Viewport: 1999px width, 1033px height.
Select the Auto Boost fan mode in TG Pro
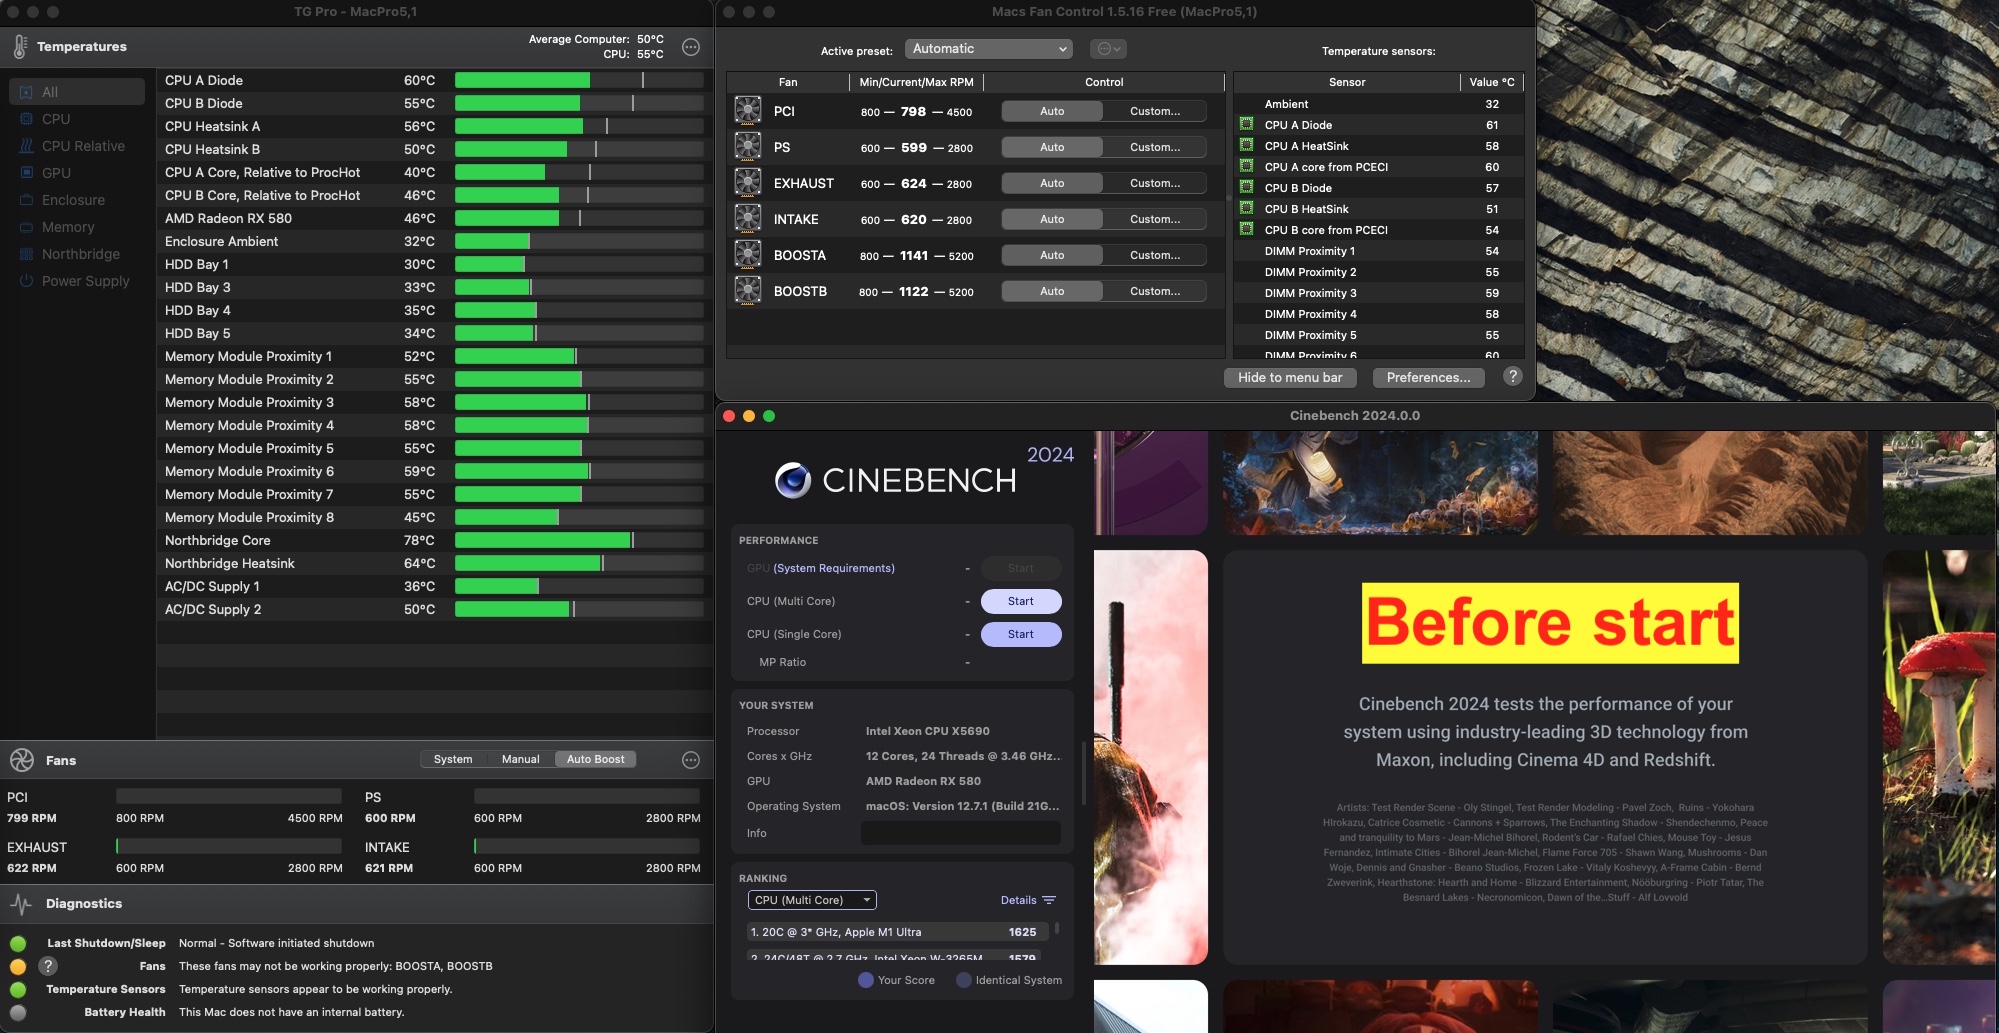[595, 759]
